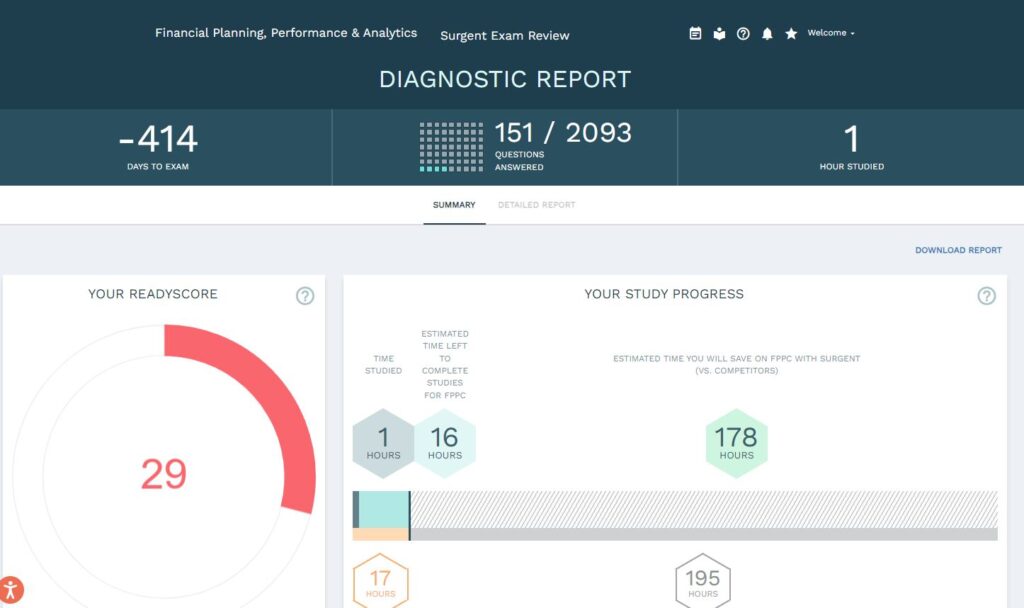The image size is (1024, 608).
Task: Click the Your ReadyScore heading
Action: (153, 294)
